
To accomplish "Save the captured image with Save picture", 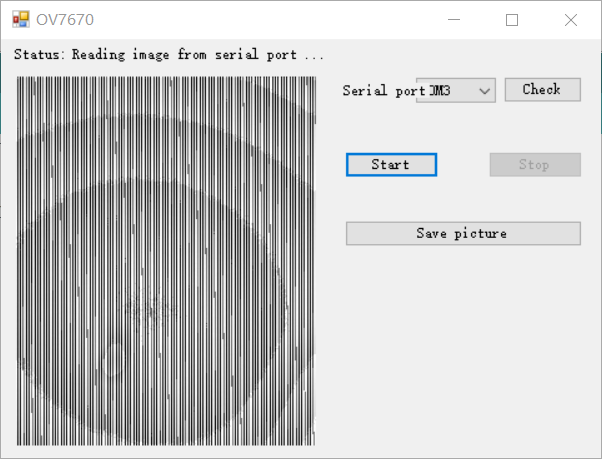I will point(462,233).
